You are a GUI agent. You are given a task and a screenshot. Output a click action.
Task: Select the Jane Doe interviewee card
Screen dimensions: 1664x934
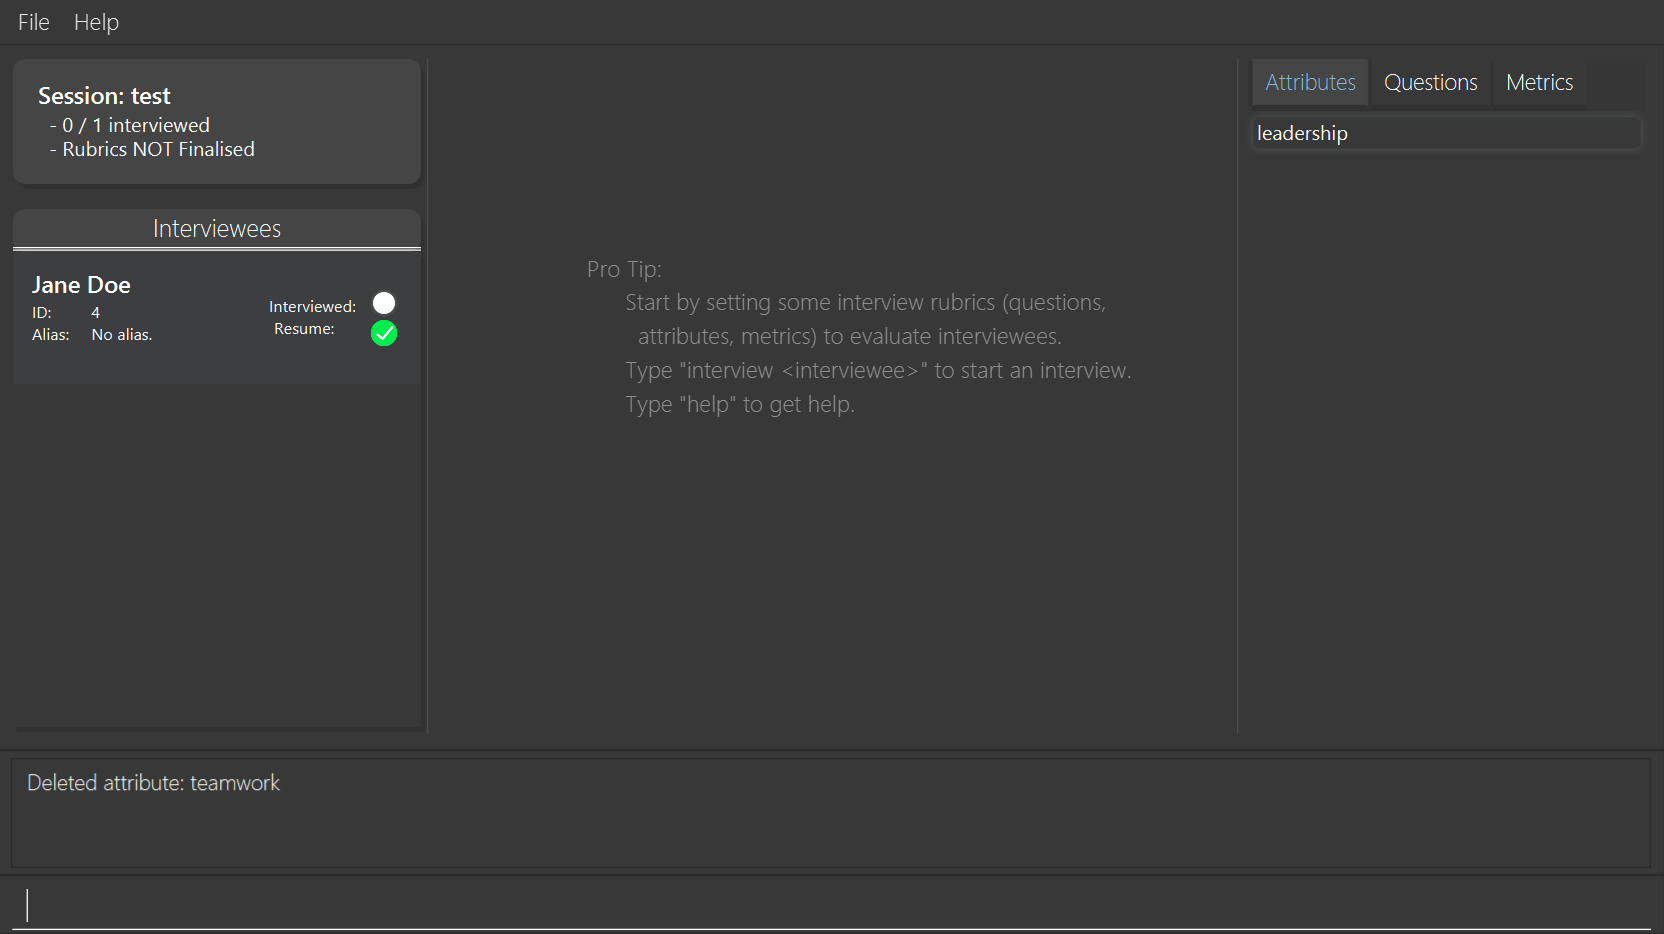point(217,318)
